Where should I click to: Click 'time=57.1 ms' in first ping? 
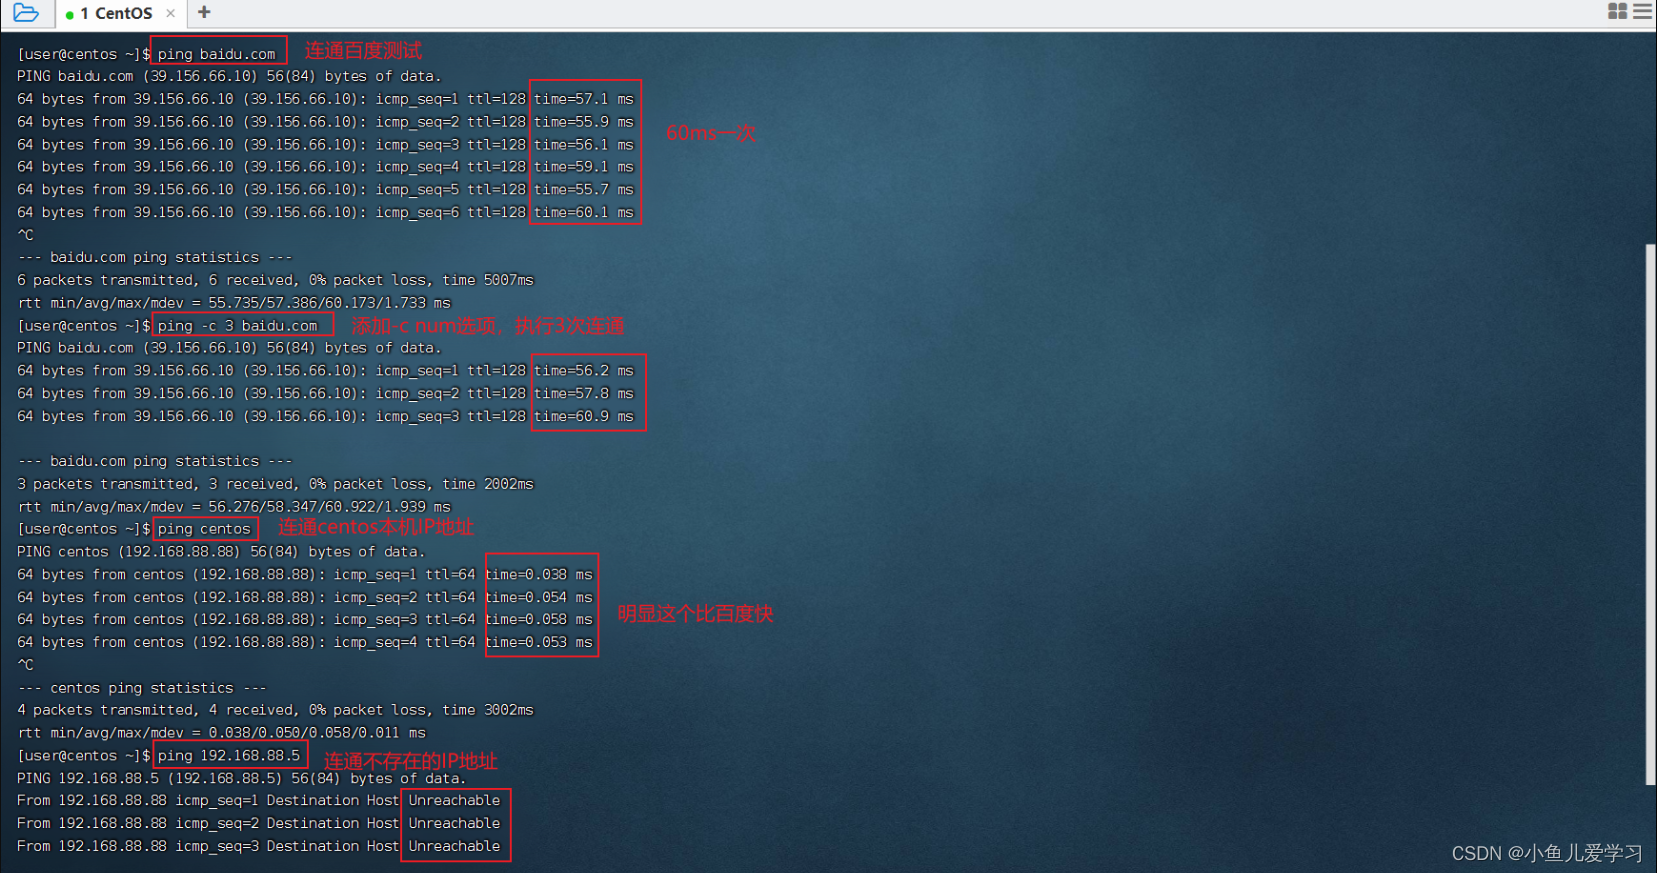584,99
